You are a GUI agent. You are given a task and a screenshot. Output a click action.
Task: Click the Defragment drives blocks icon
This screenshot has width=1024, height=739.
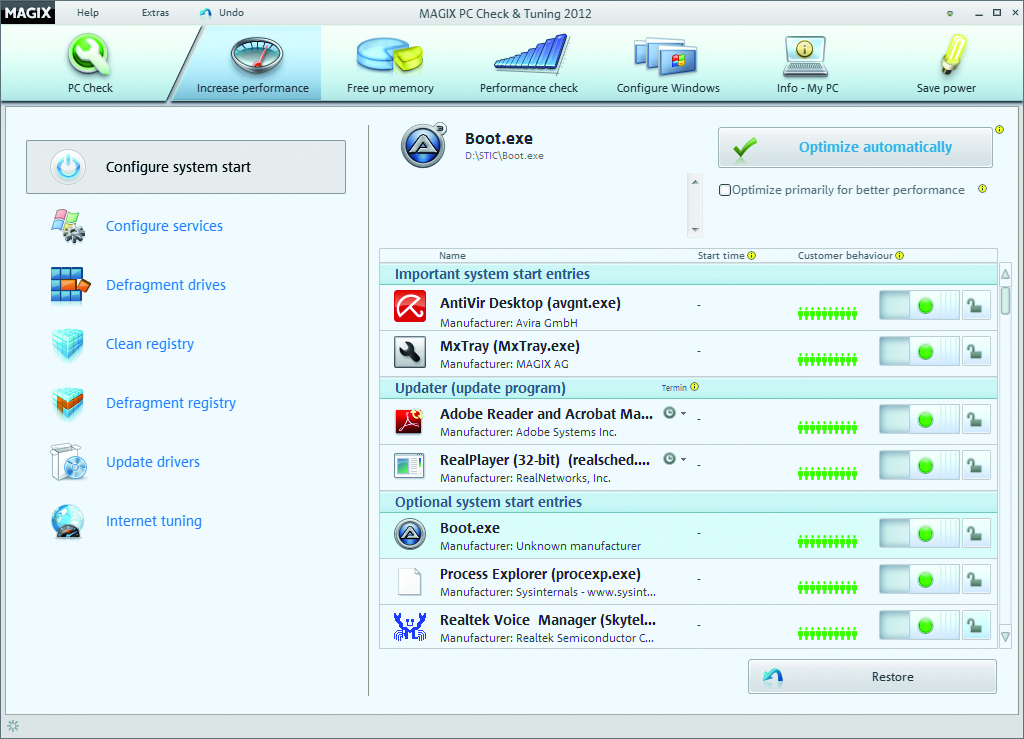click(x=69, y=285)
